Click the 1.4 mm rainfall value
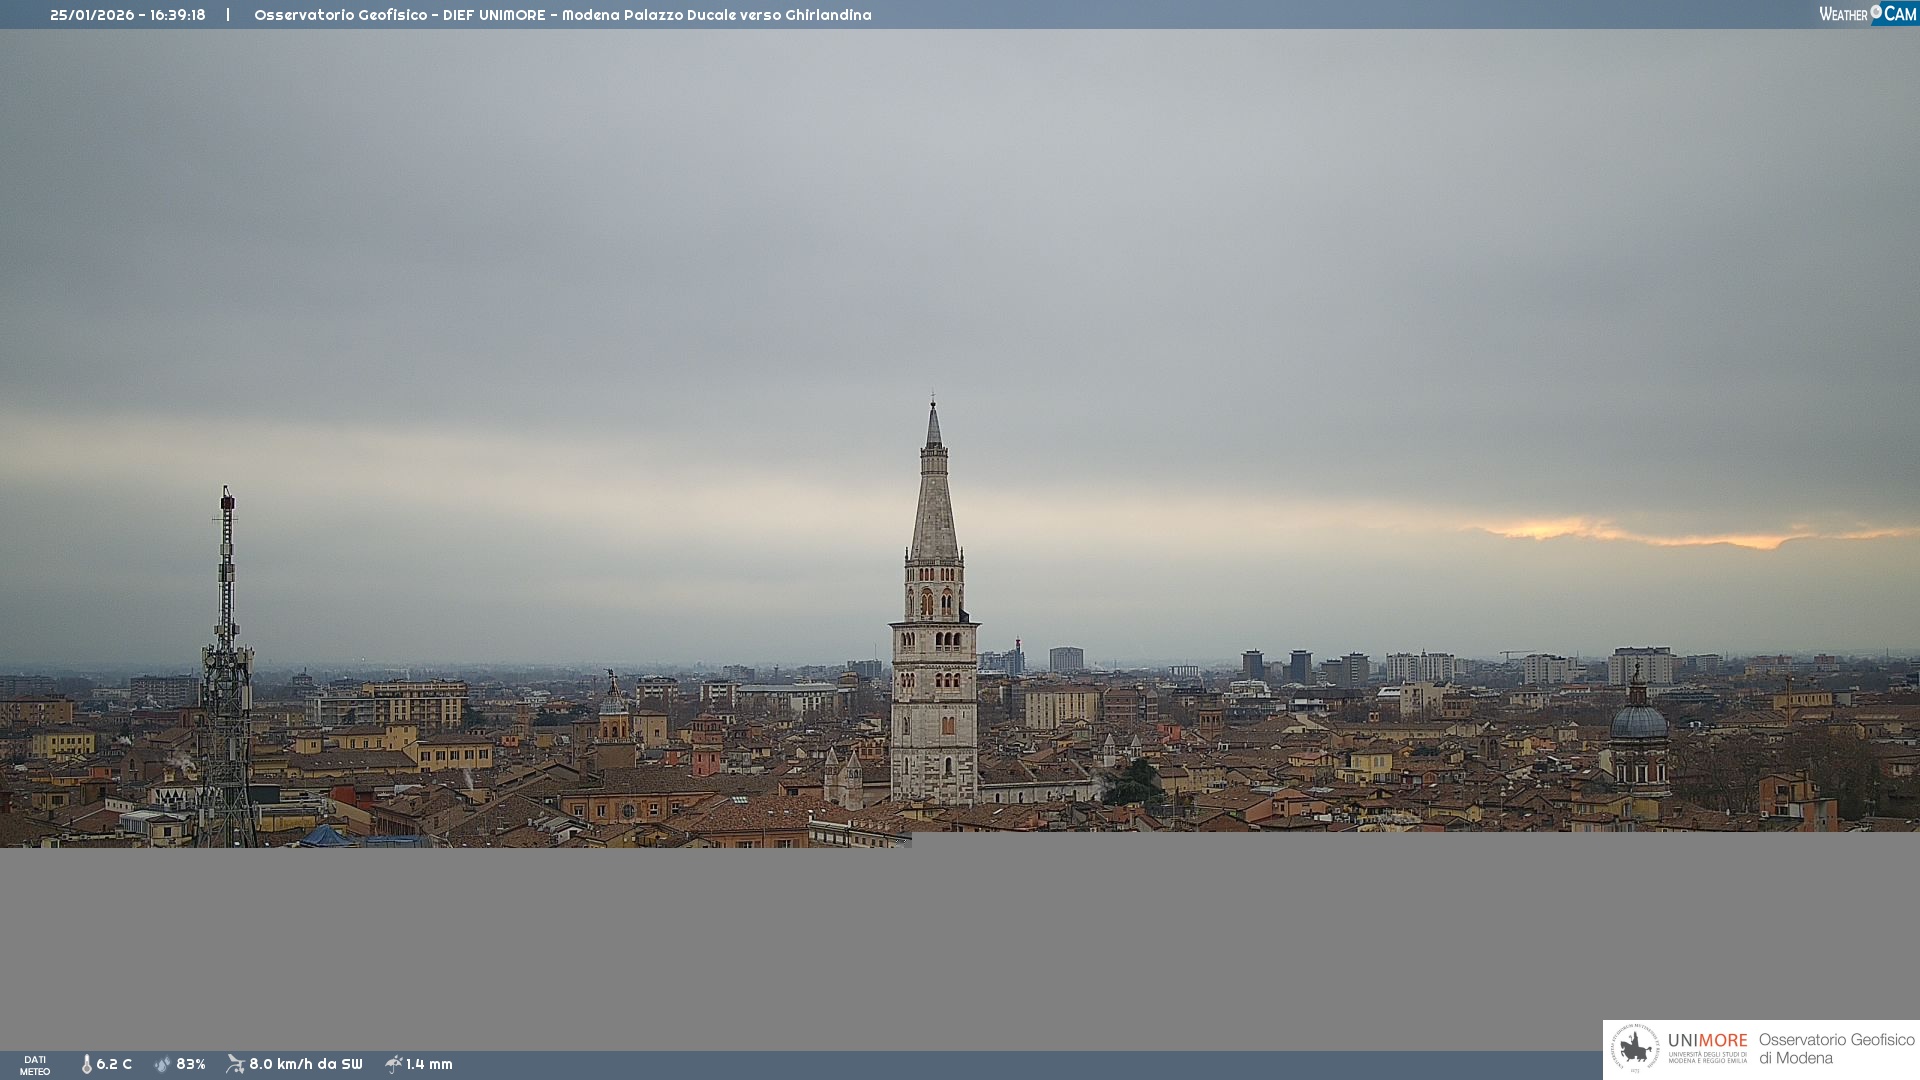The height and width of the screenshot is (1080, 1920). [x=429, y=1064]
